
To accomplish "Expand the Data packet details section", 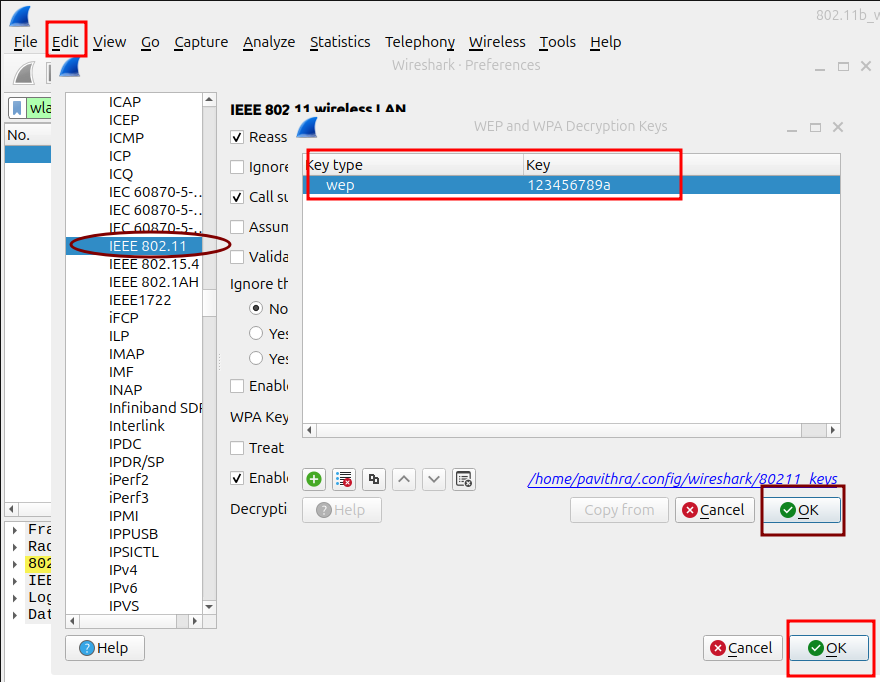I will click(13, 613).
